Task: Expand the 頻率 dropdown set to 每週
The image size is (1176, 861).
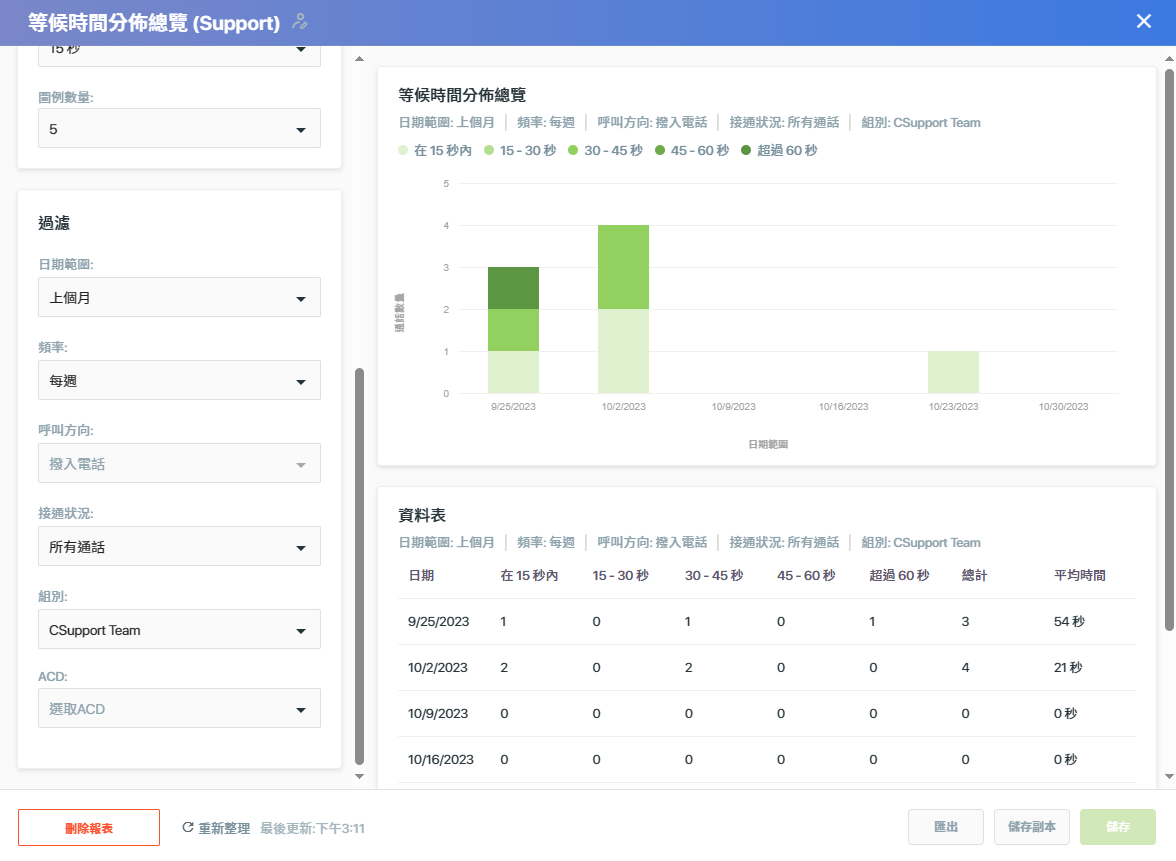Action: [179, 380]
